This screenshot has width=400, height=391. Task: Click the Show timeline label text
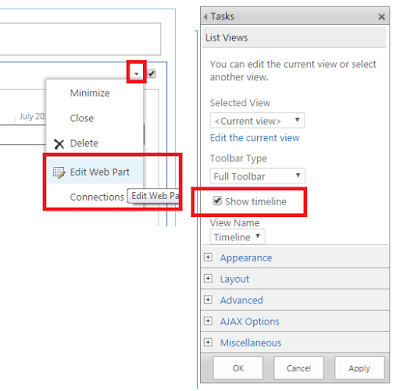tap(256, 202)
